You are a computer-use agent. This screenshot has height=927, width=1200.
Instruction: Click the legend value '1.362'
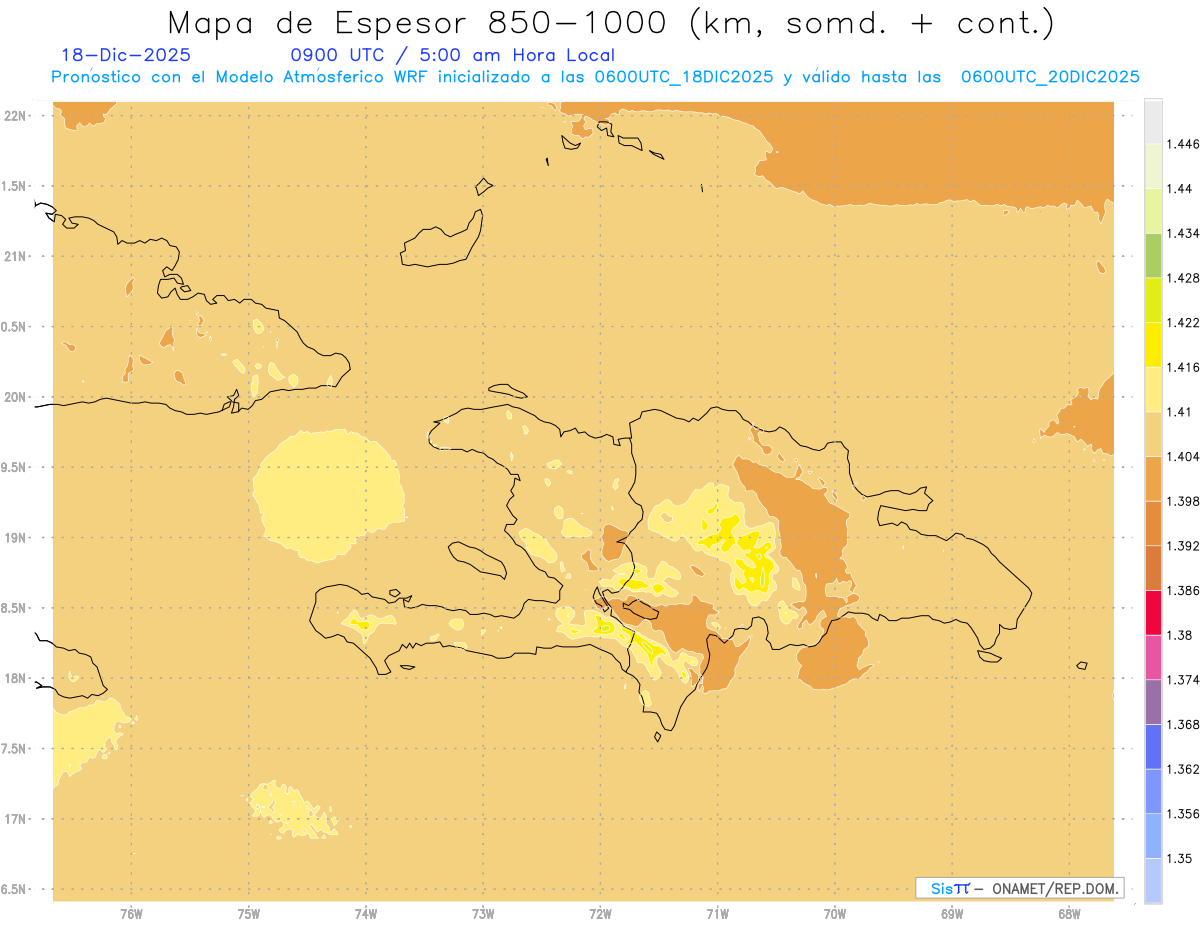(x=1184, y=769)
